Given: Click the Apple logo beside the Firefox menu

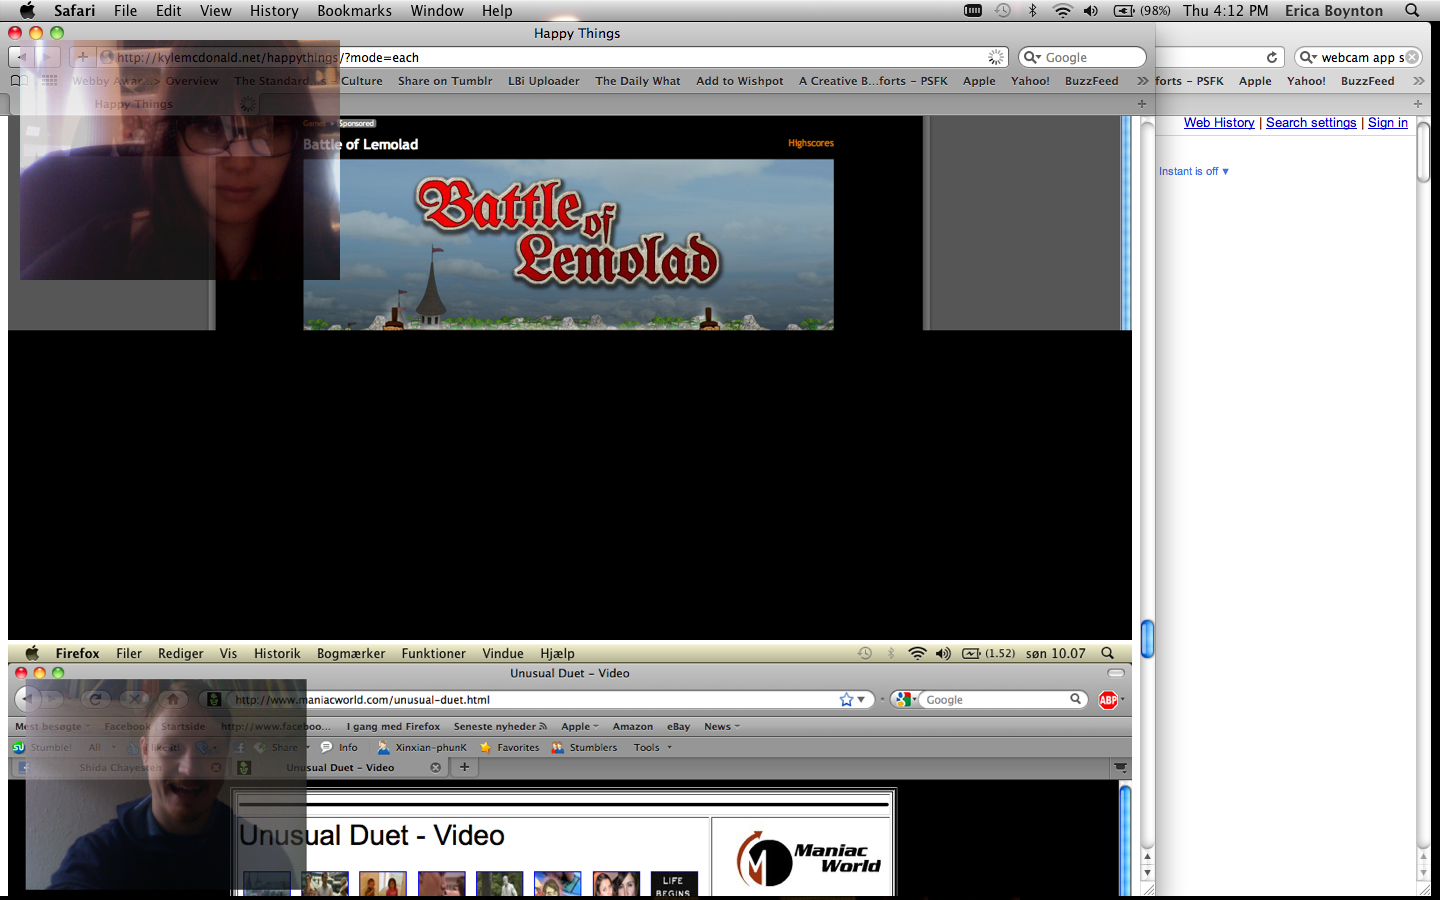Looking at the screenshot, I should (x=32, y=653).
